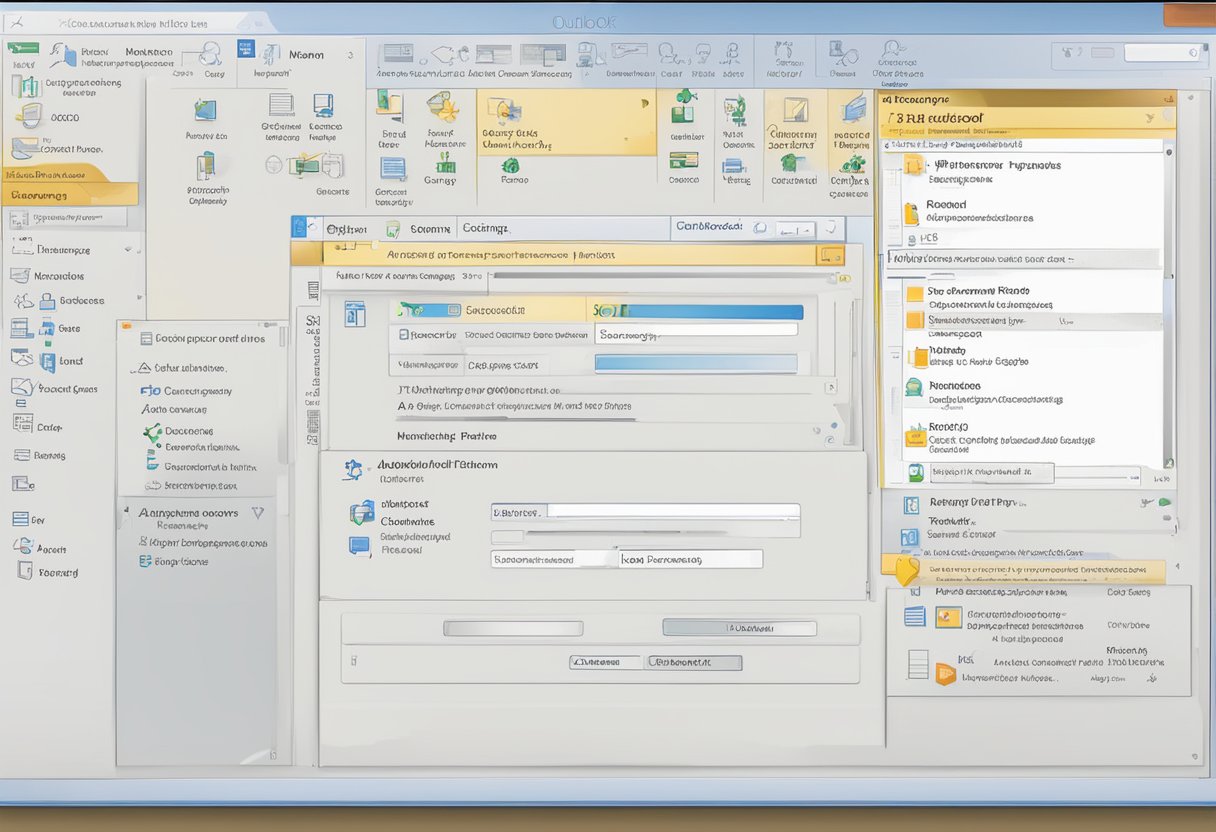Click the OK button in the lower dialog
Image resolution: width=1216 pixels, height=832 pixels.
pos(606,663)
